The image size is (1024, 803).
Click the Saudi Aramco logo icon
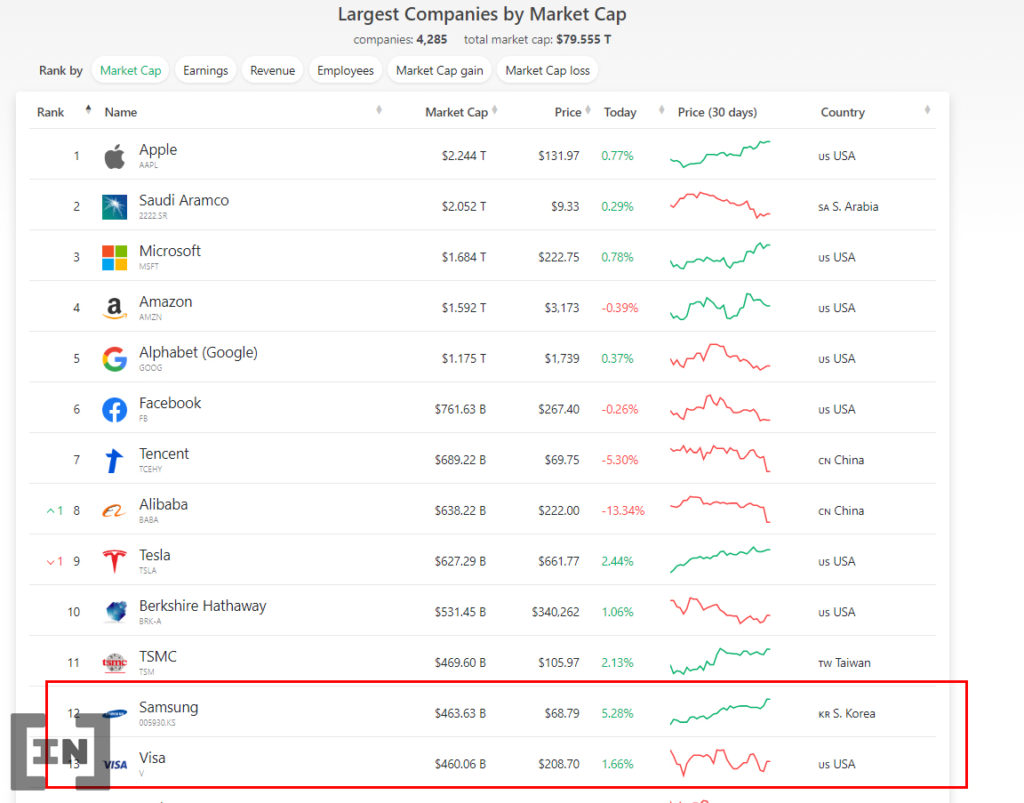114,207
